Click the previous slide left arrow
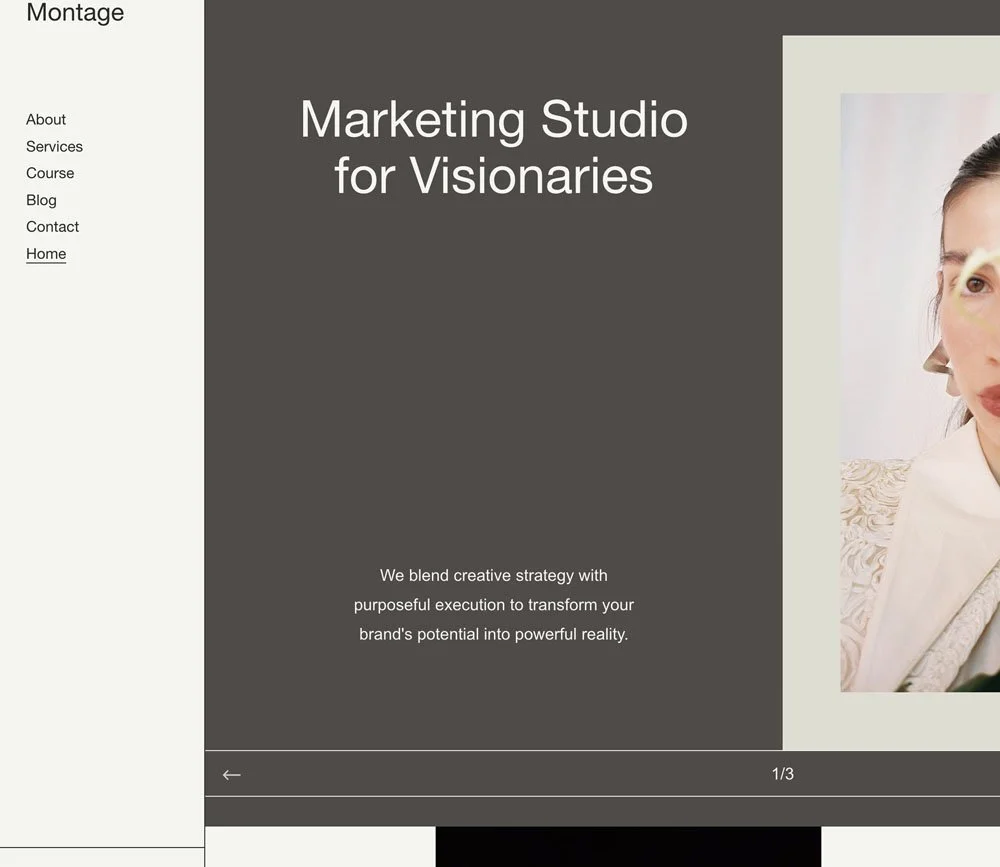 tap(232, 774)
